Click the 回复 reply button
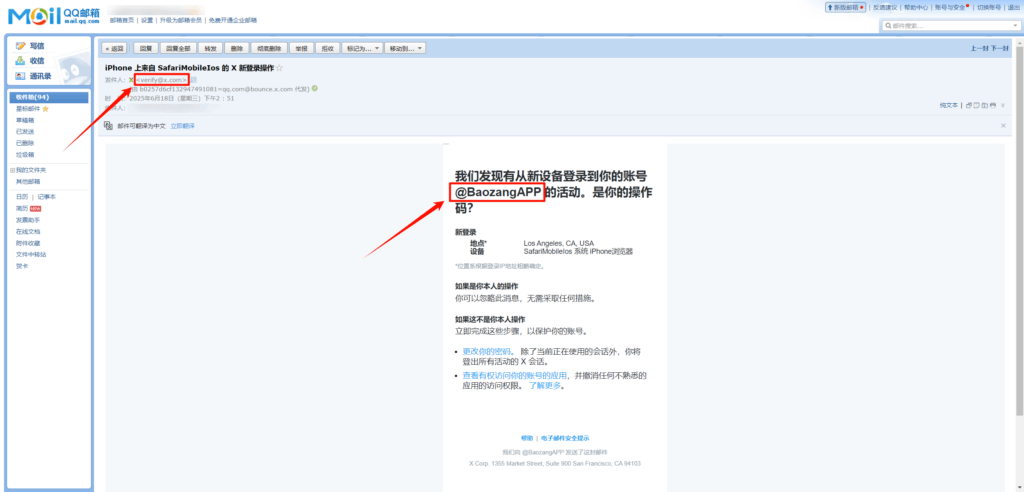The height and width of the screenshot is (492, 1024). coord(146,48)
